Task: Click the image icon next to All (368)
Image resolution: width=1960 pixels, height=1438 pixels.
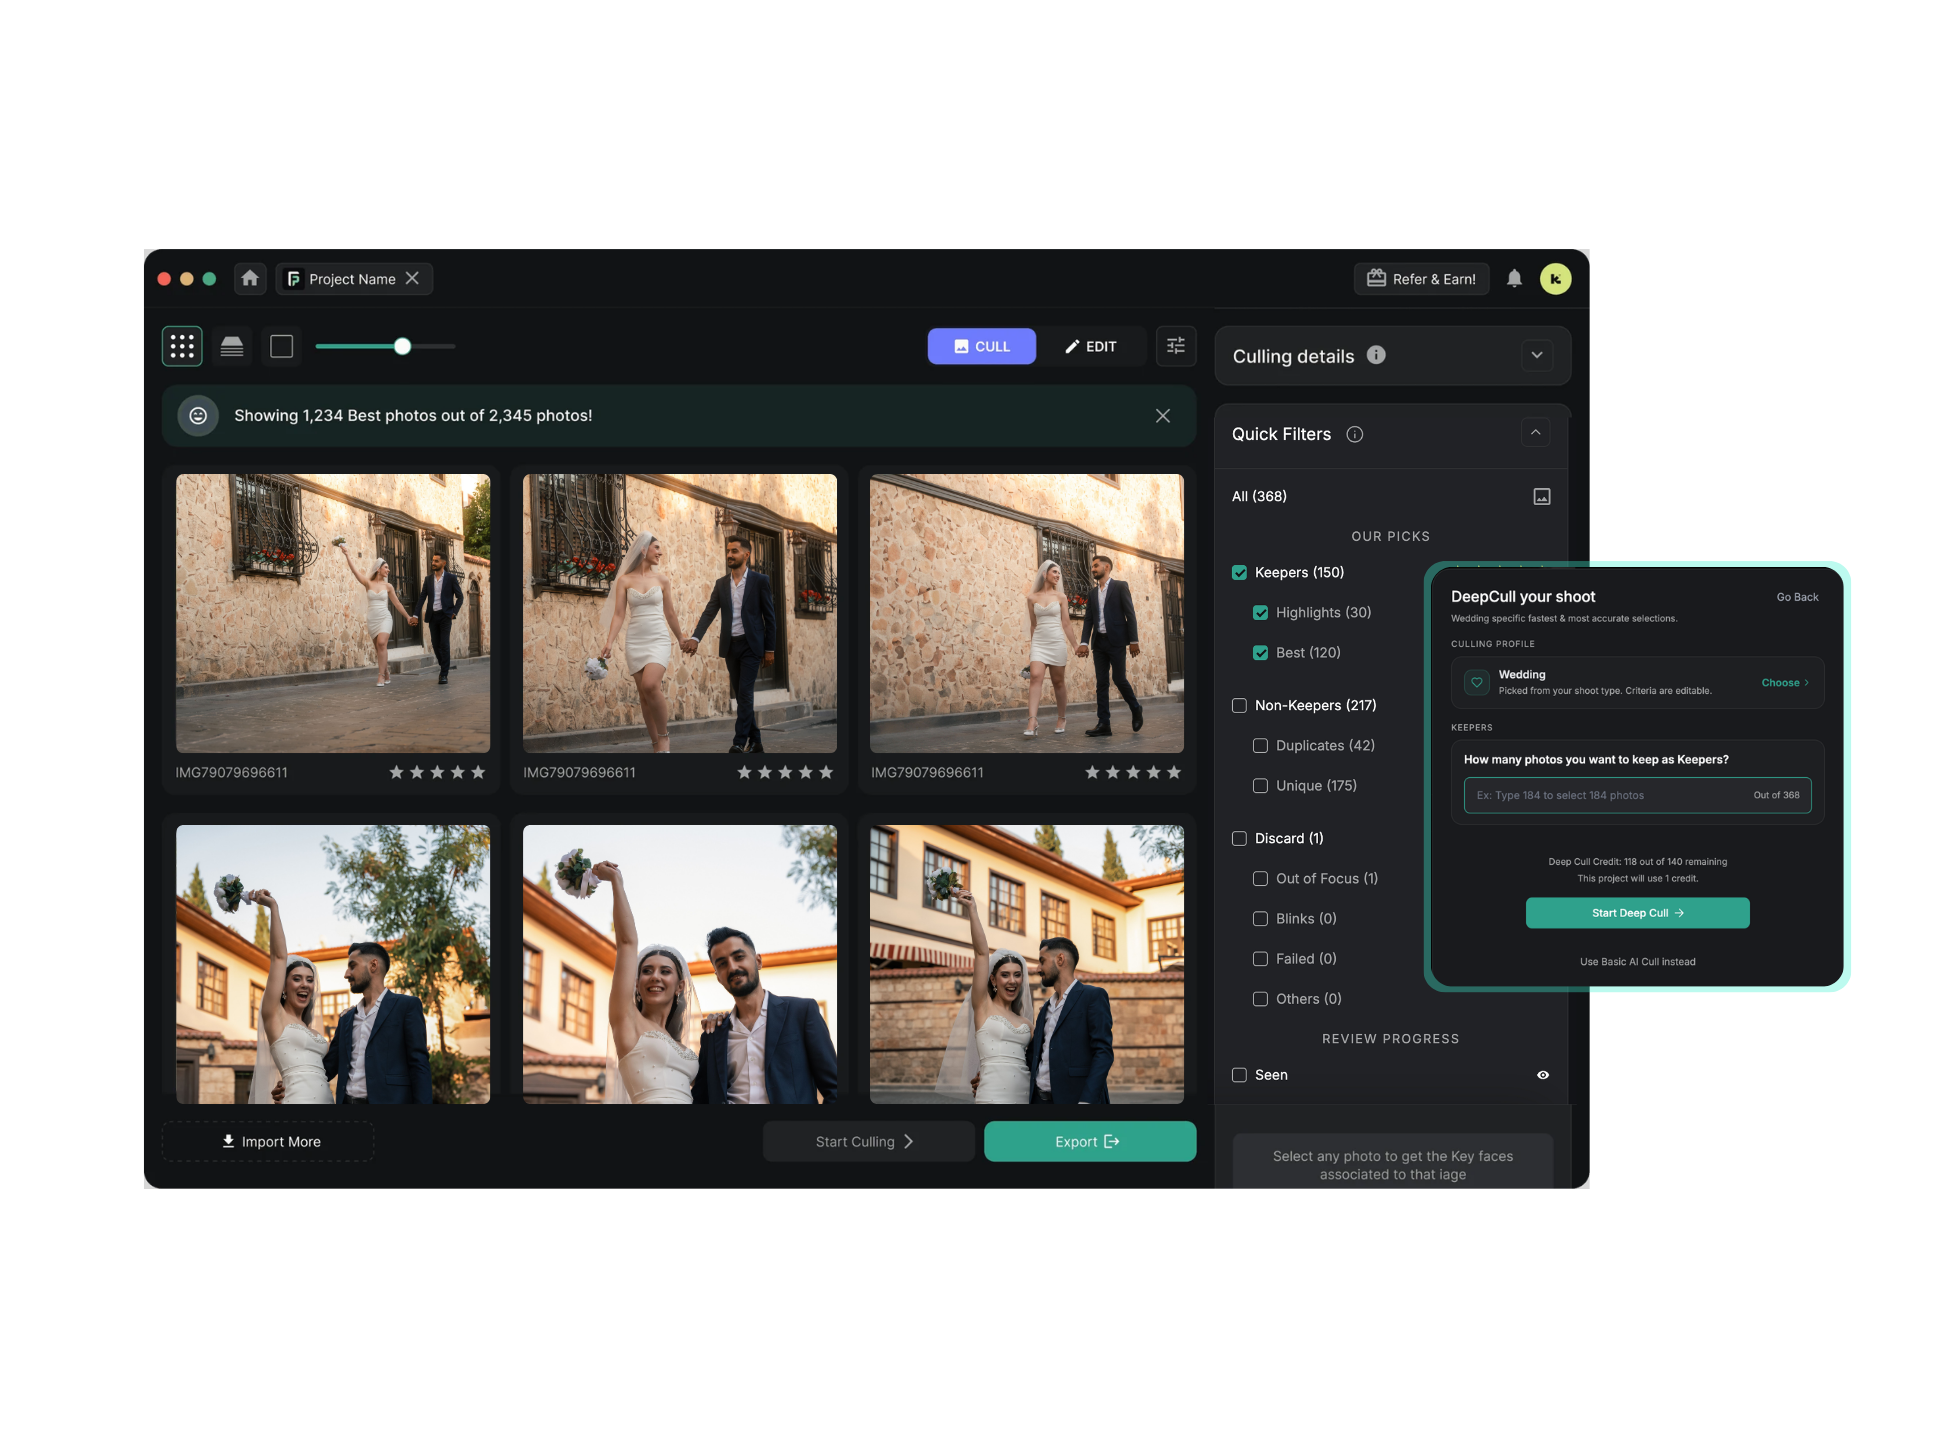Action: (1541, 496)
